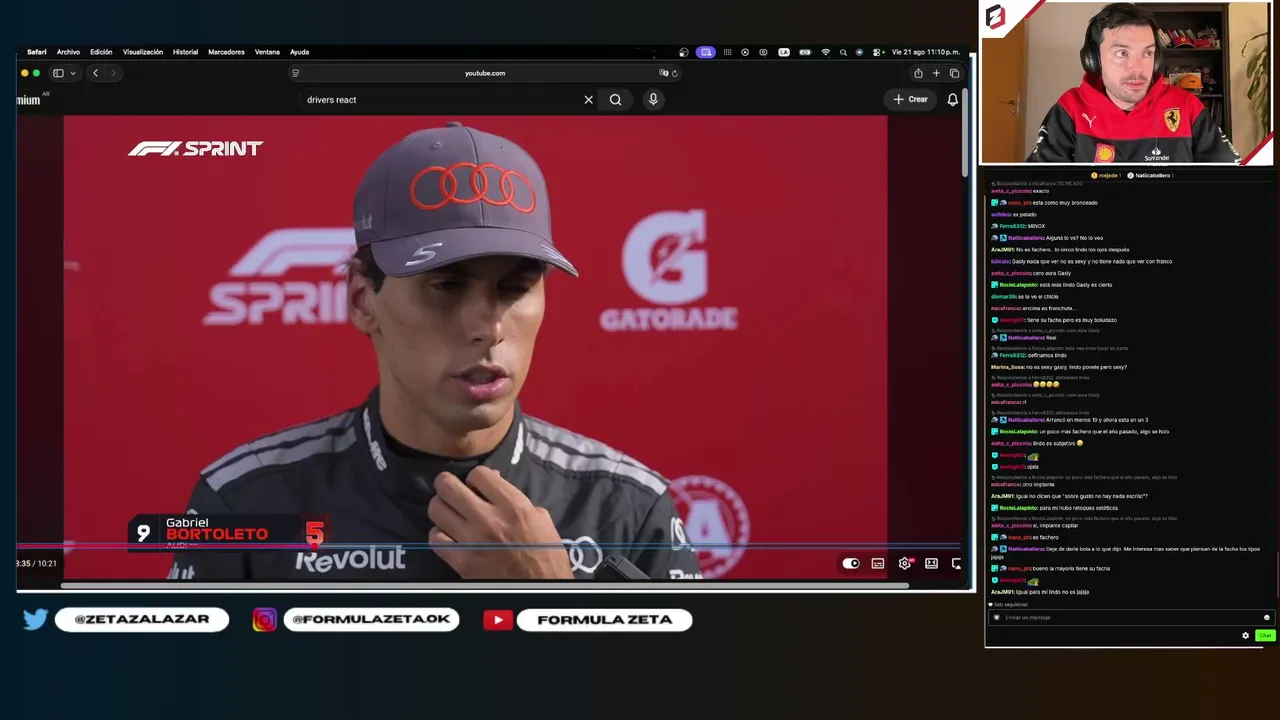Viewport: 1280px width, 720px height.
Task: Go forward with the Safari forward arrow
Action: [113, 73]
